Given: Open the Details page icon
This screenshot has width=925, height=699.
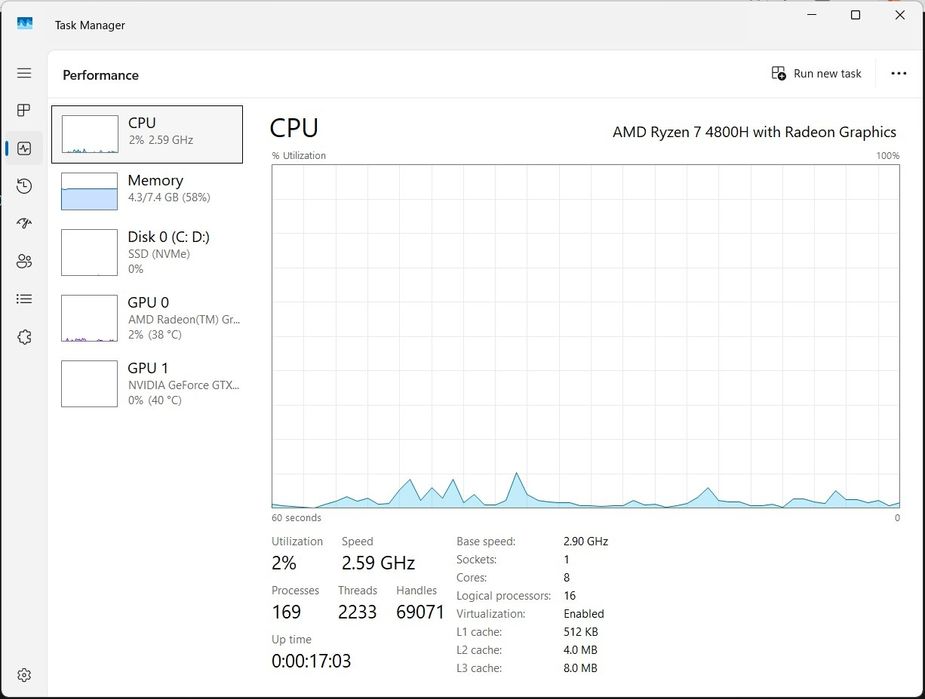Looking at the screenshot, I should (24, 299).
